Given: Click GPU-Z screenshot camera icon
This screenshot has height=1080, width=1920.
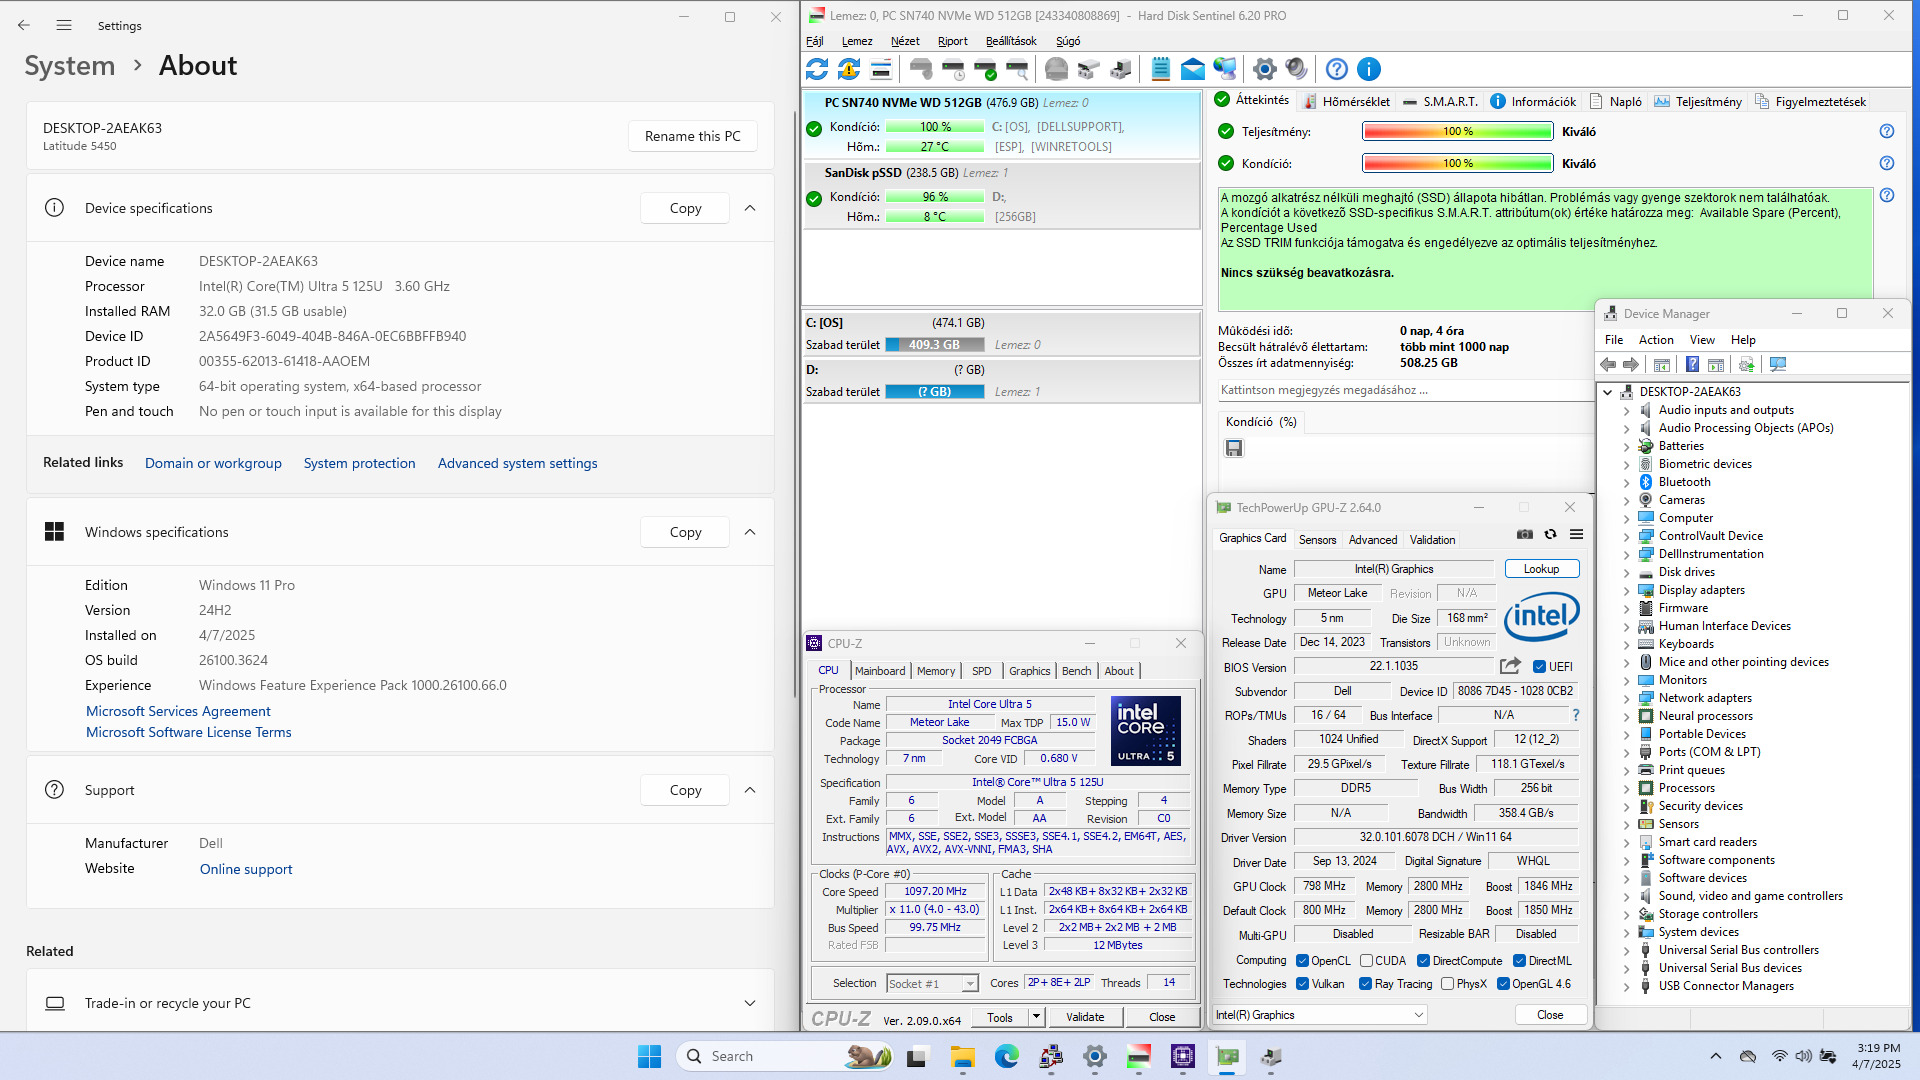Looking at the screenshot, I should click(1524, 534).
